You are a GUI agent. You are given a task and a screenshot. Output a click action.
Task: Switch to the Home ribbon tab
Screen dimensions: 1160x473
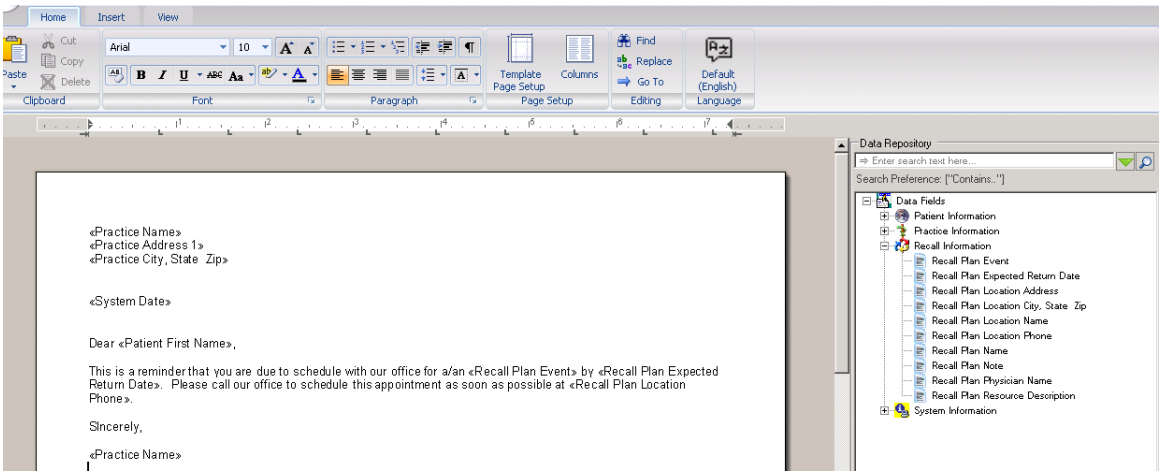[53, 16]
